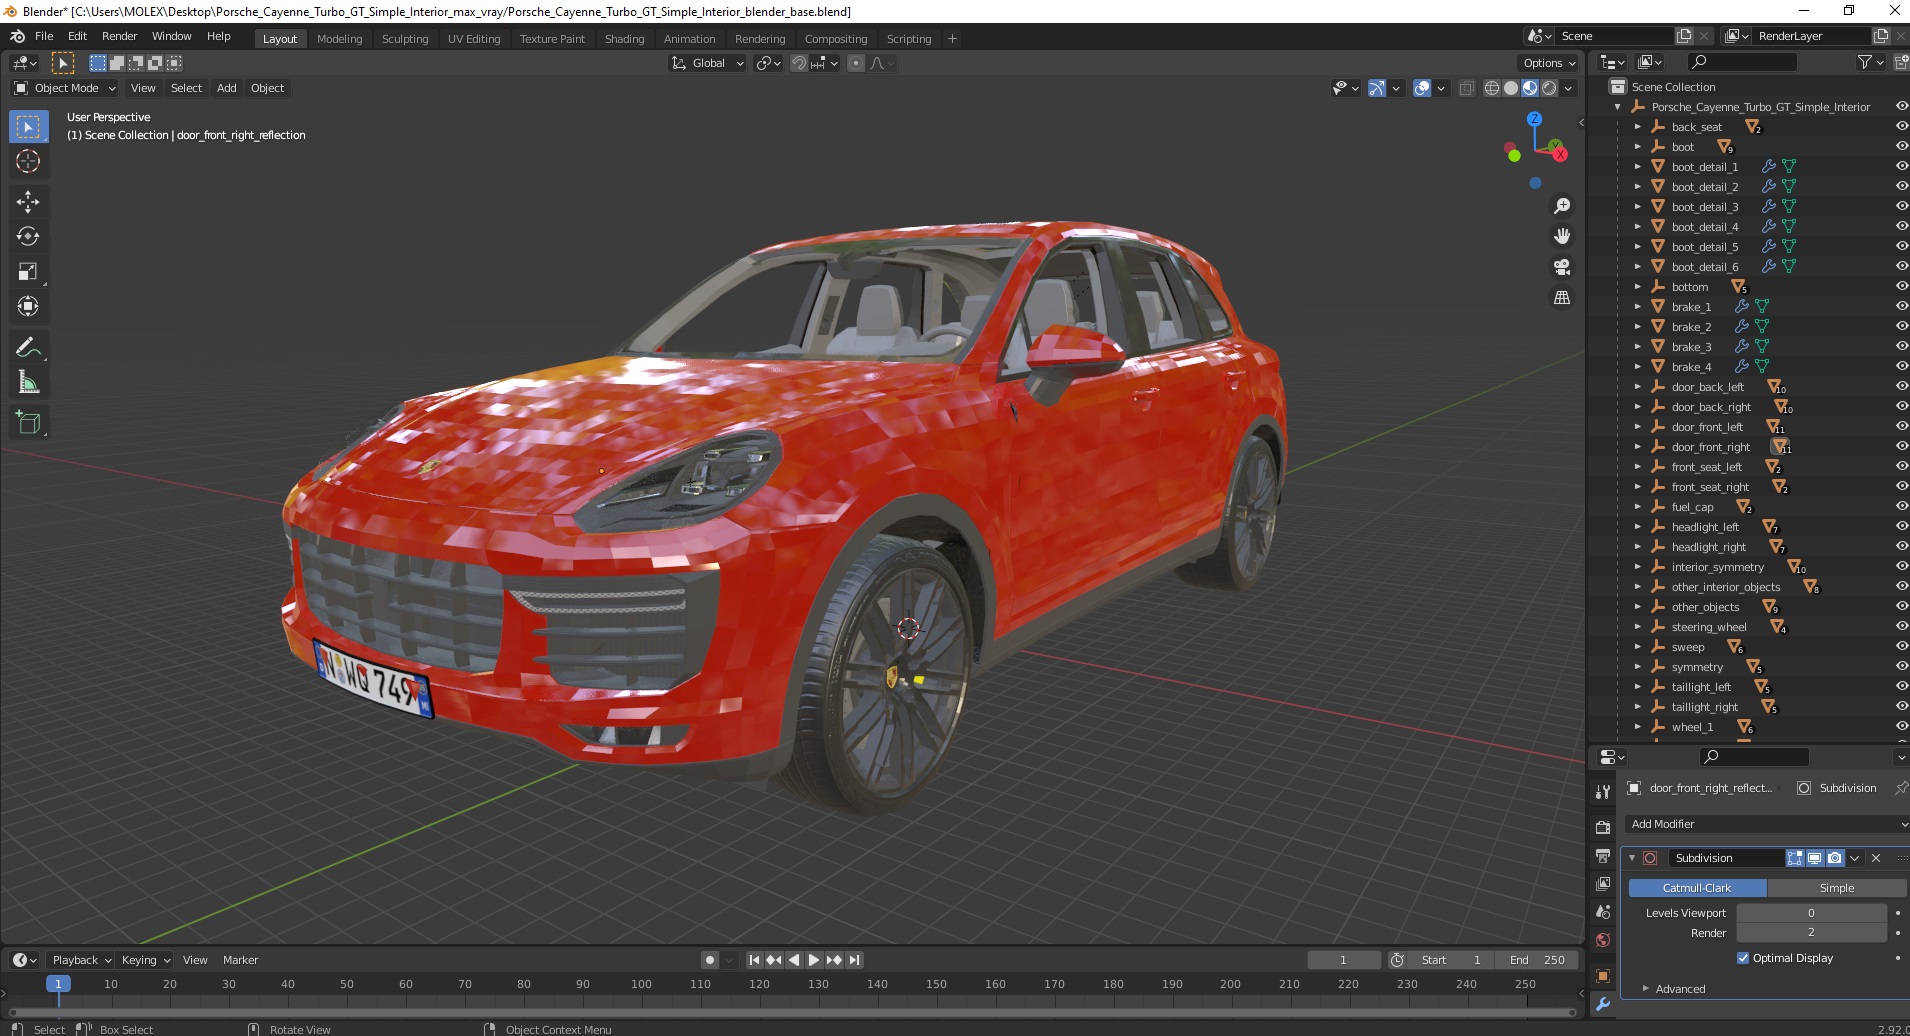
Task: Activate the Select Box tool
Action: (x=28, y=126)
